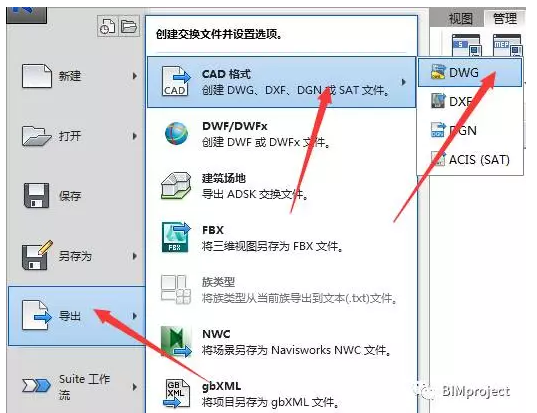Select the 建筑场地 export option
The width and height of the screenshot is (537, 413).
click(x=224, y=178)
